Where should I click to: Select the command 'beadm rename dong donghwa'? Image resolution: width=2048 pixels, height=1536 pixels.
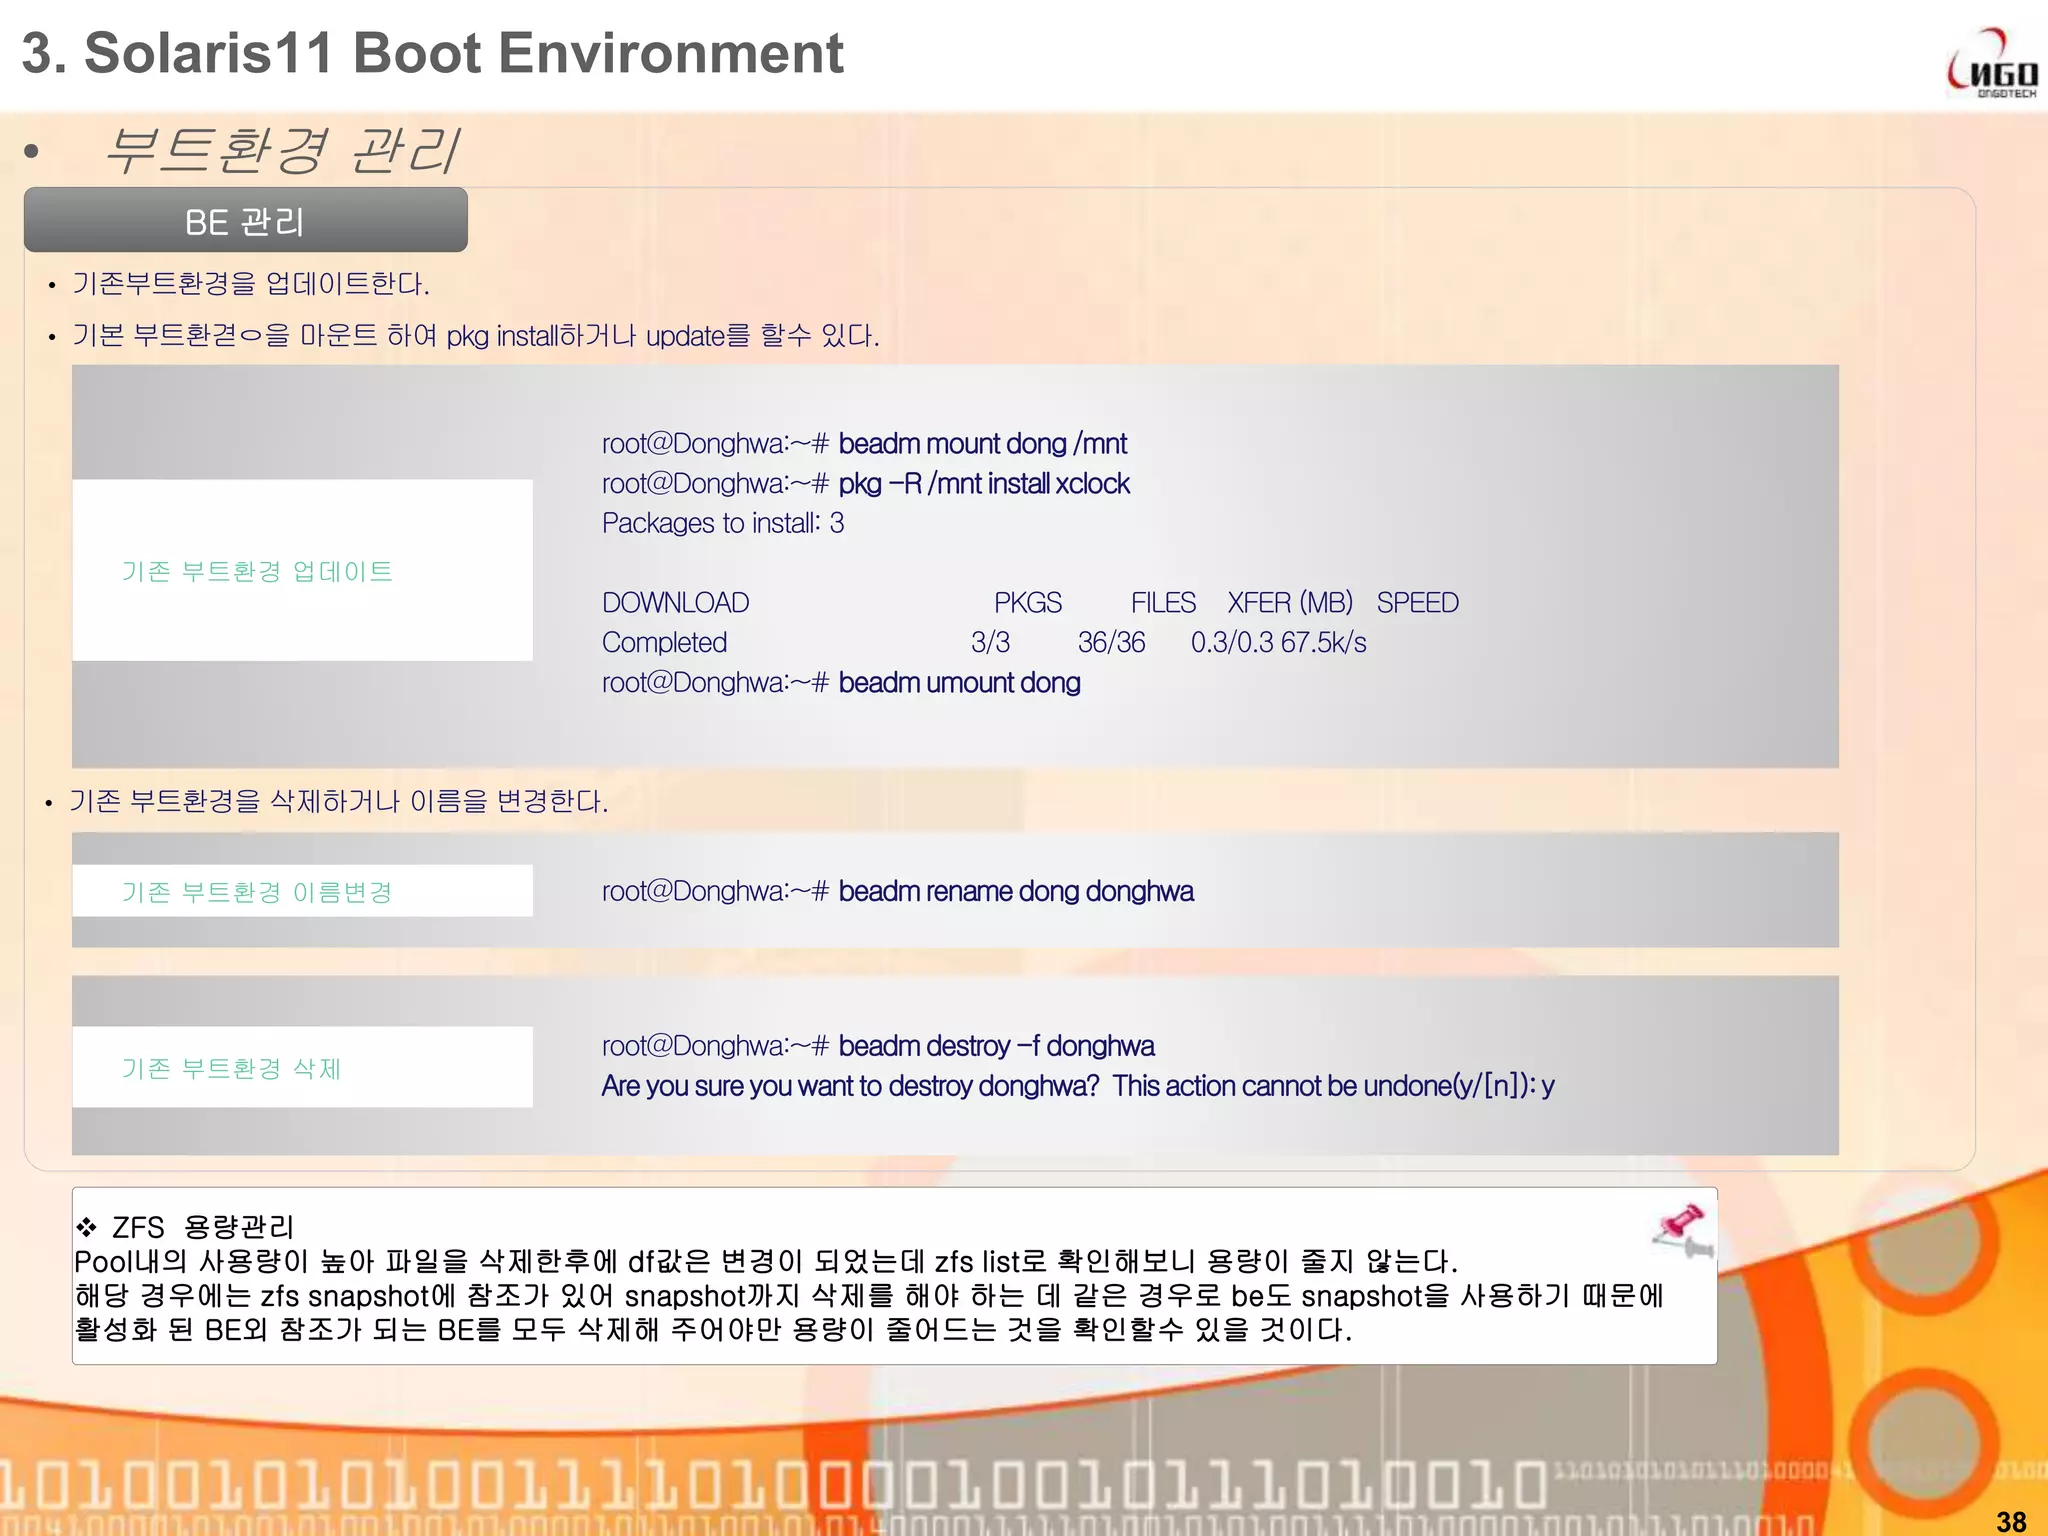pyautogui.click(x=1016, y=891)
